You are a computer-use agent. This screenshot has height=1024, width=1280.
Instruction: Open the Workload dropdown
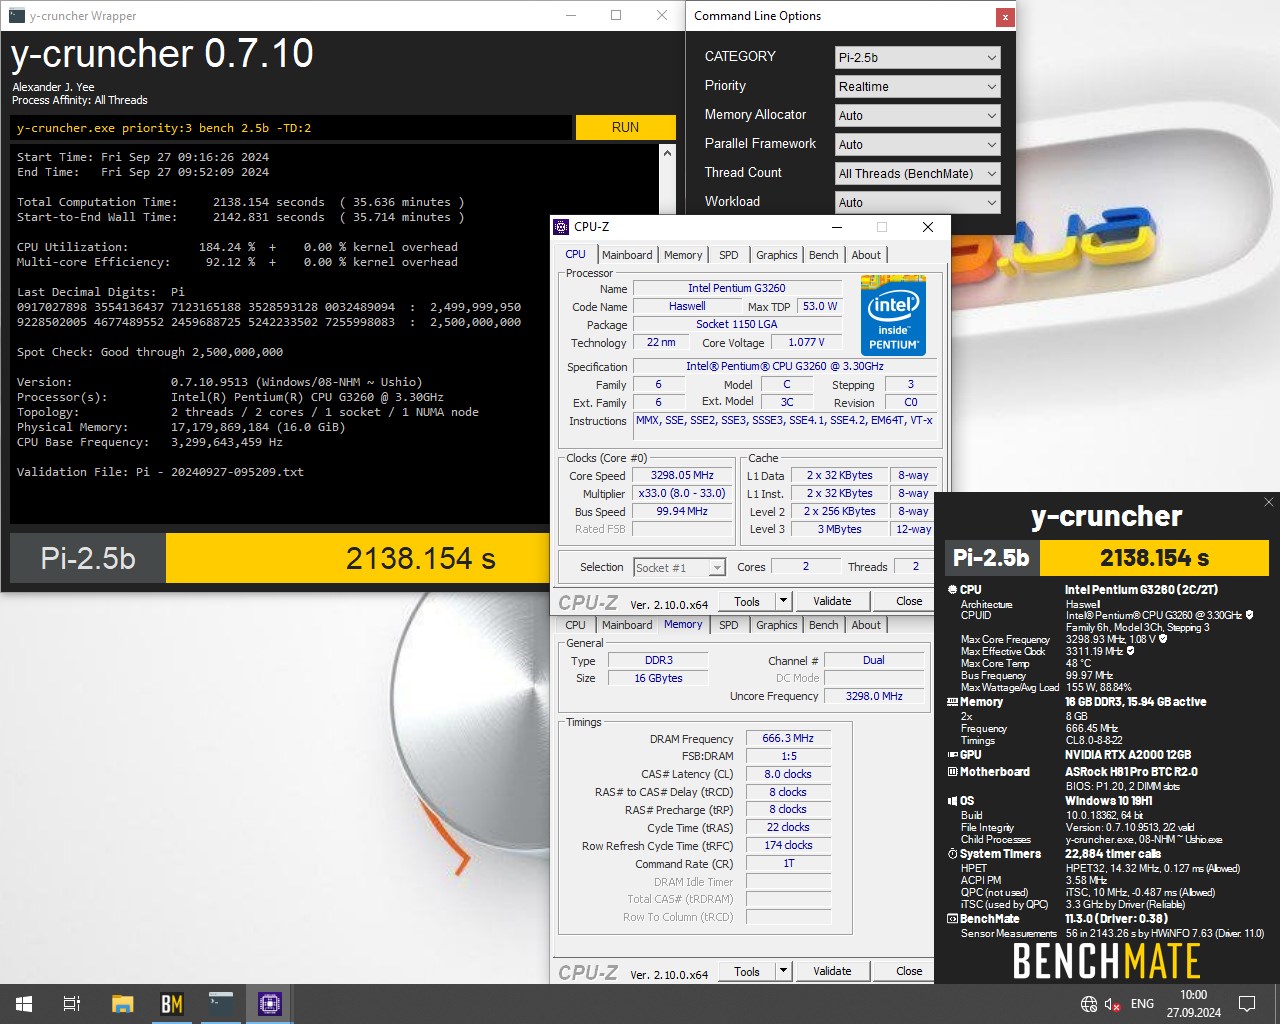917,203
